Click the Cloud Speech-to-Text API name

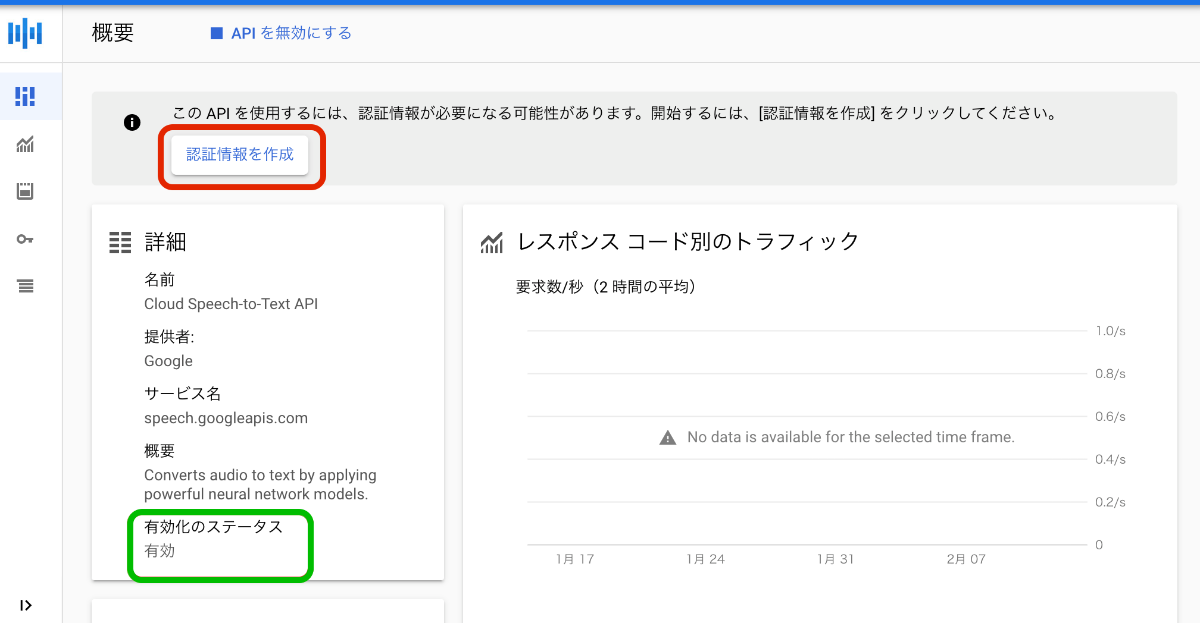click(231, 304)
